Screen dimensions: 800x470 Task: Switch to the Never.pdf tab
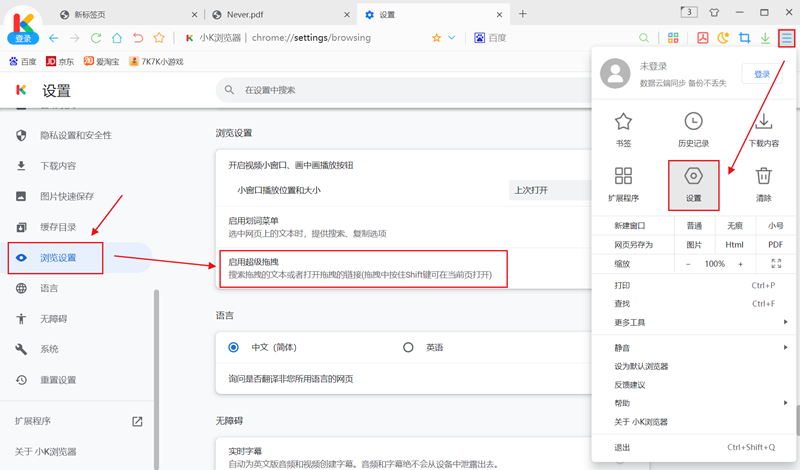point(275,14)
